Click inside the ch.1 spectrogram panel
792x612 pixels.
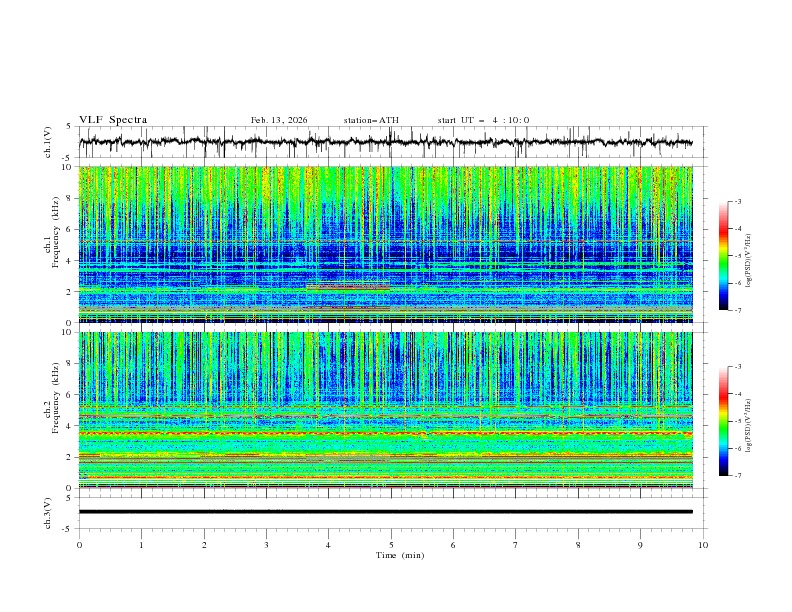click(x=390, y=245)
